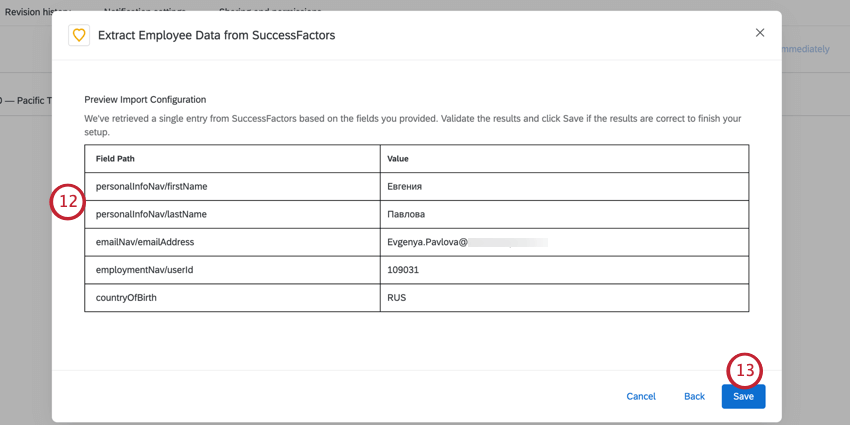Click the employmentNav/userId field path cell

(144, 270)
